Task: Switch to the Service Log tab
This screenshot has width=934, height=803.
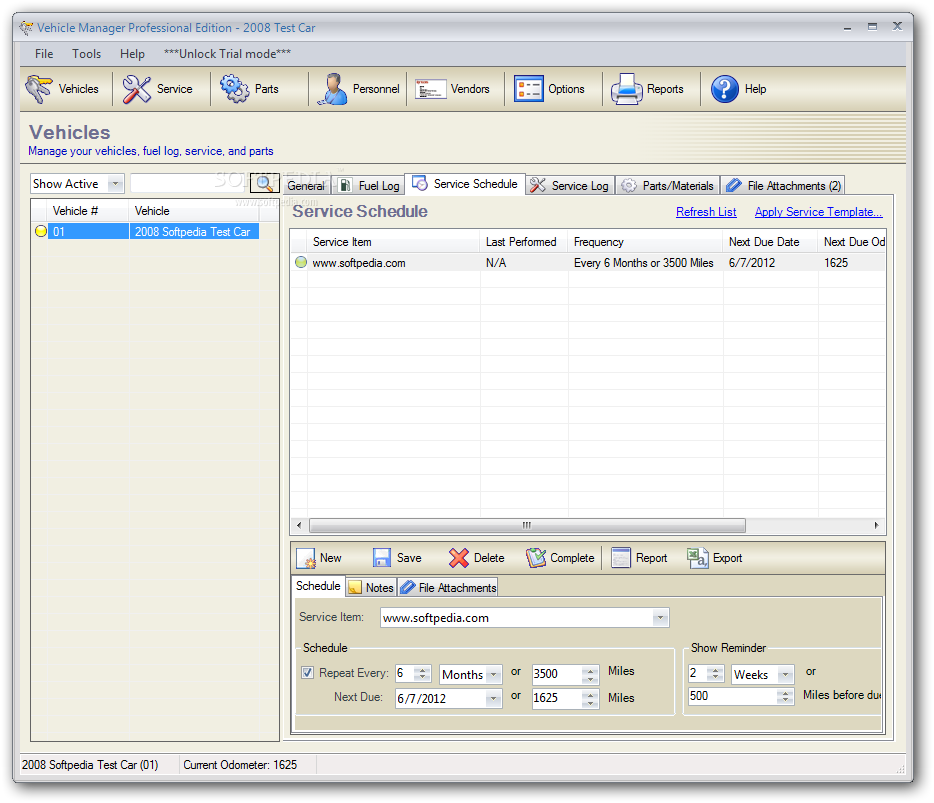Action: [570, 186]
